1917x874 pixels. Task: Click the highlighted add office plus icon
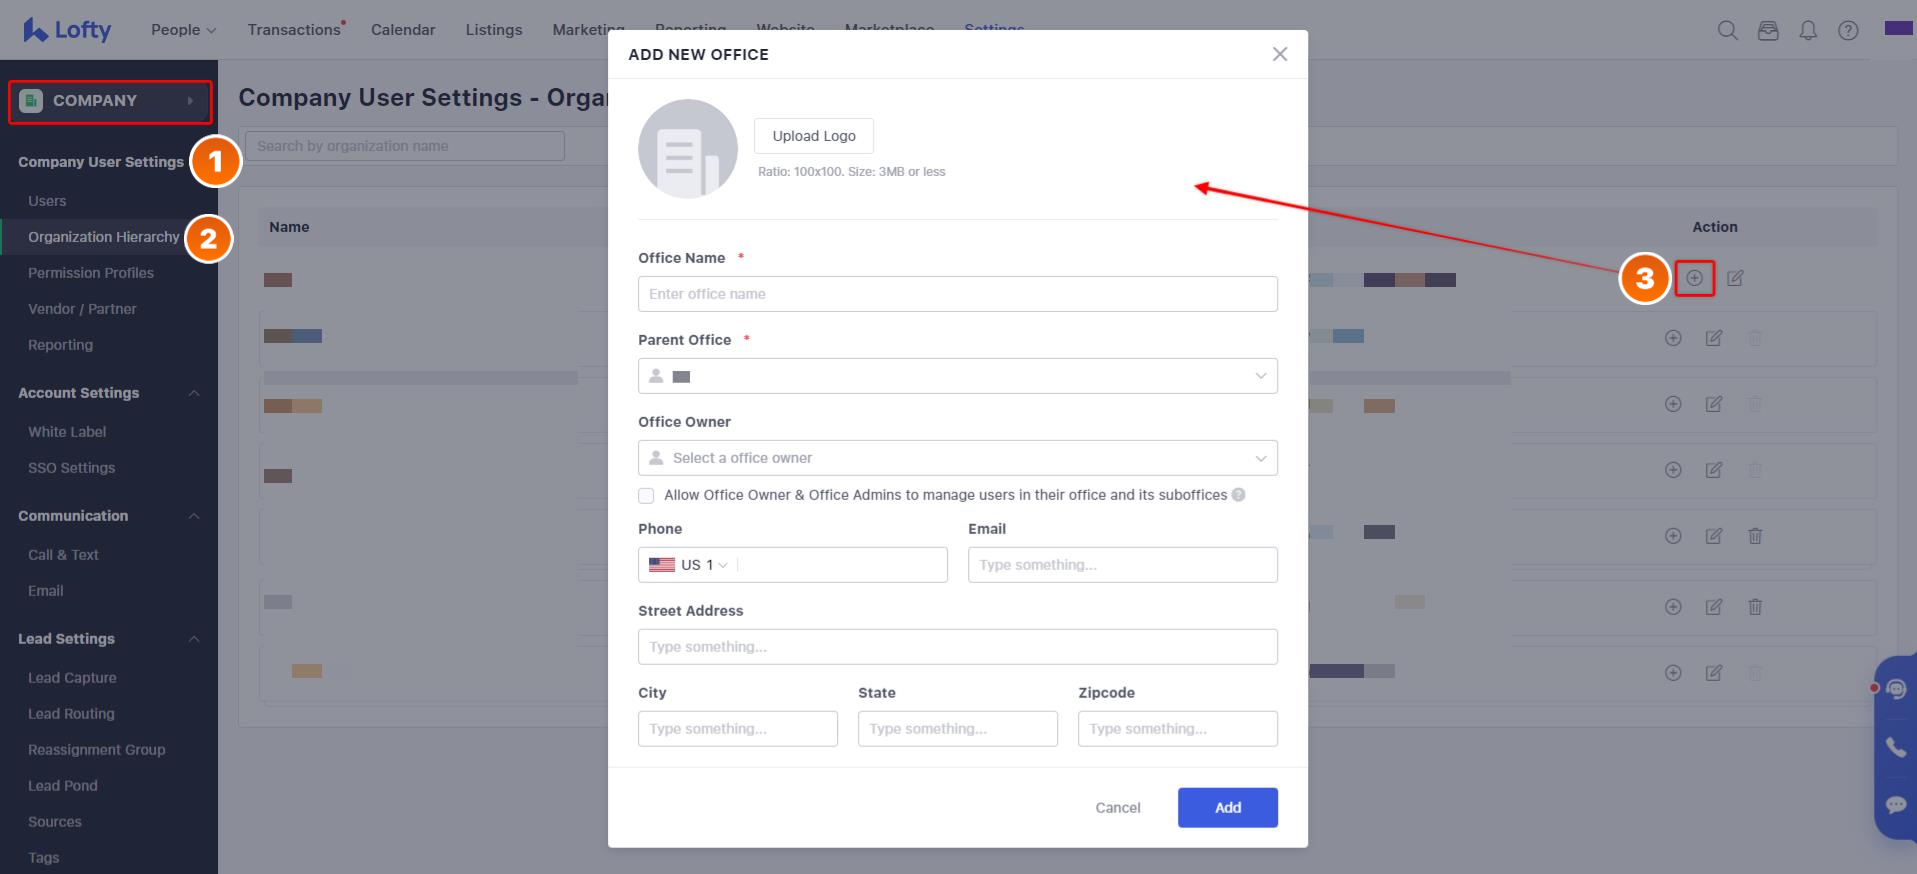pyautogui.click(x=1694, y=278)
